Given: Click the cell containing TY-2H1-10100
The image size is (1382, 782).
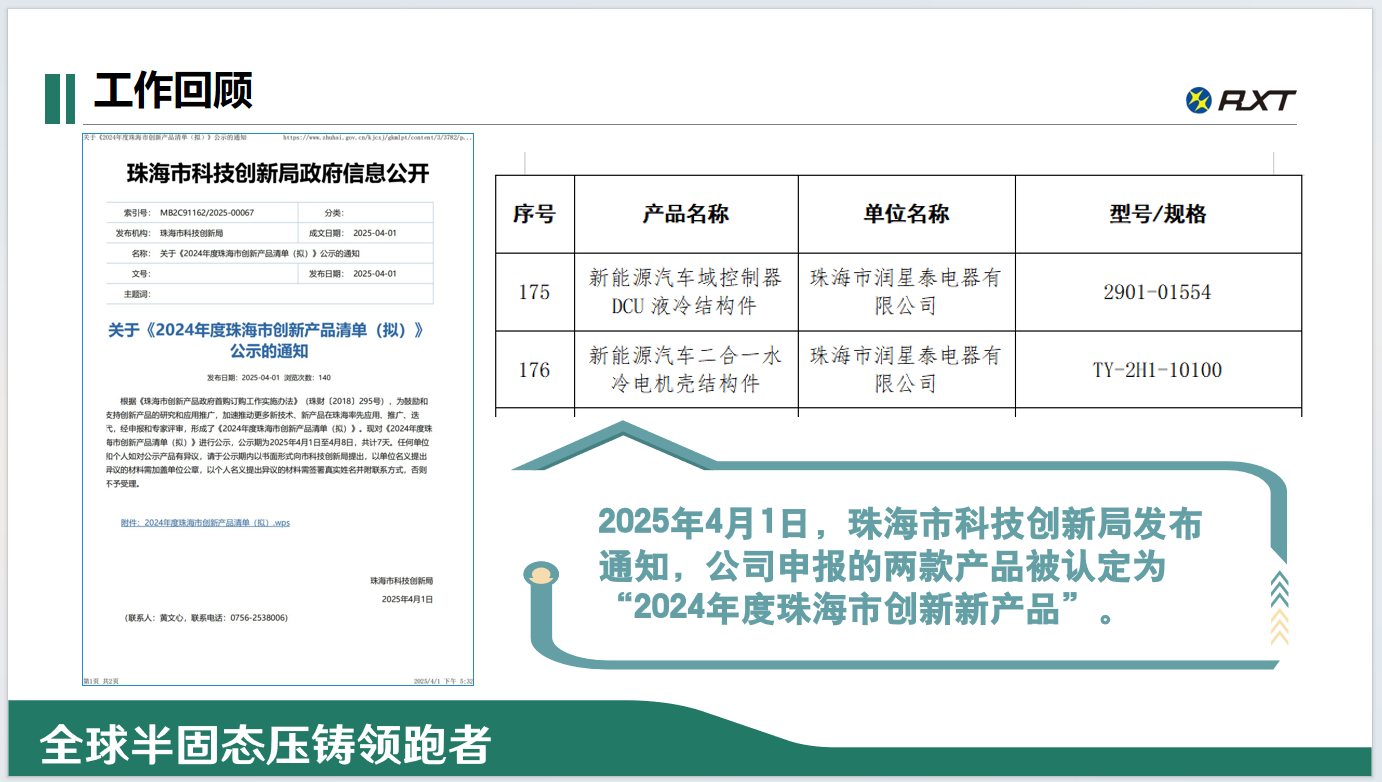Looking at the screenshot, I should pyautogui.click(x=1156, y=369).
